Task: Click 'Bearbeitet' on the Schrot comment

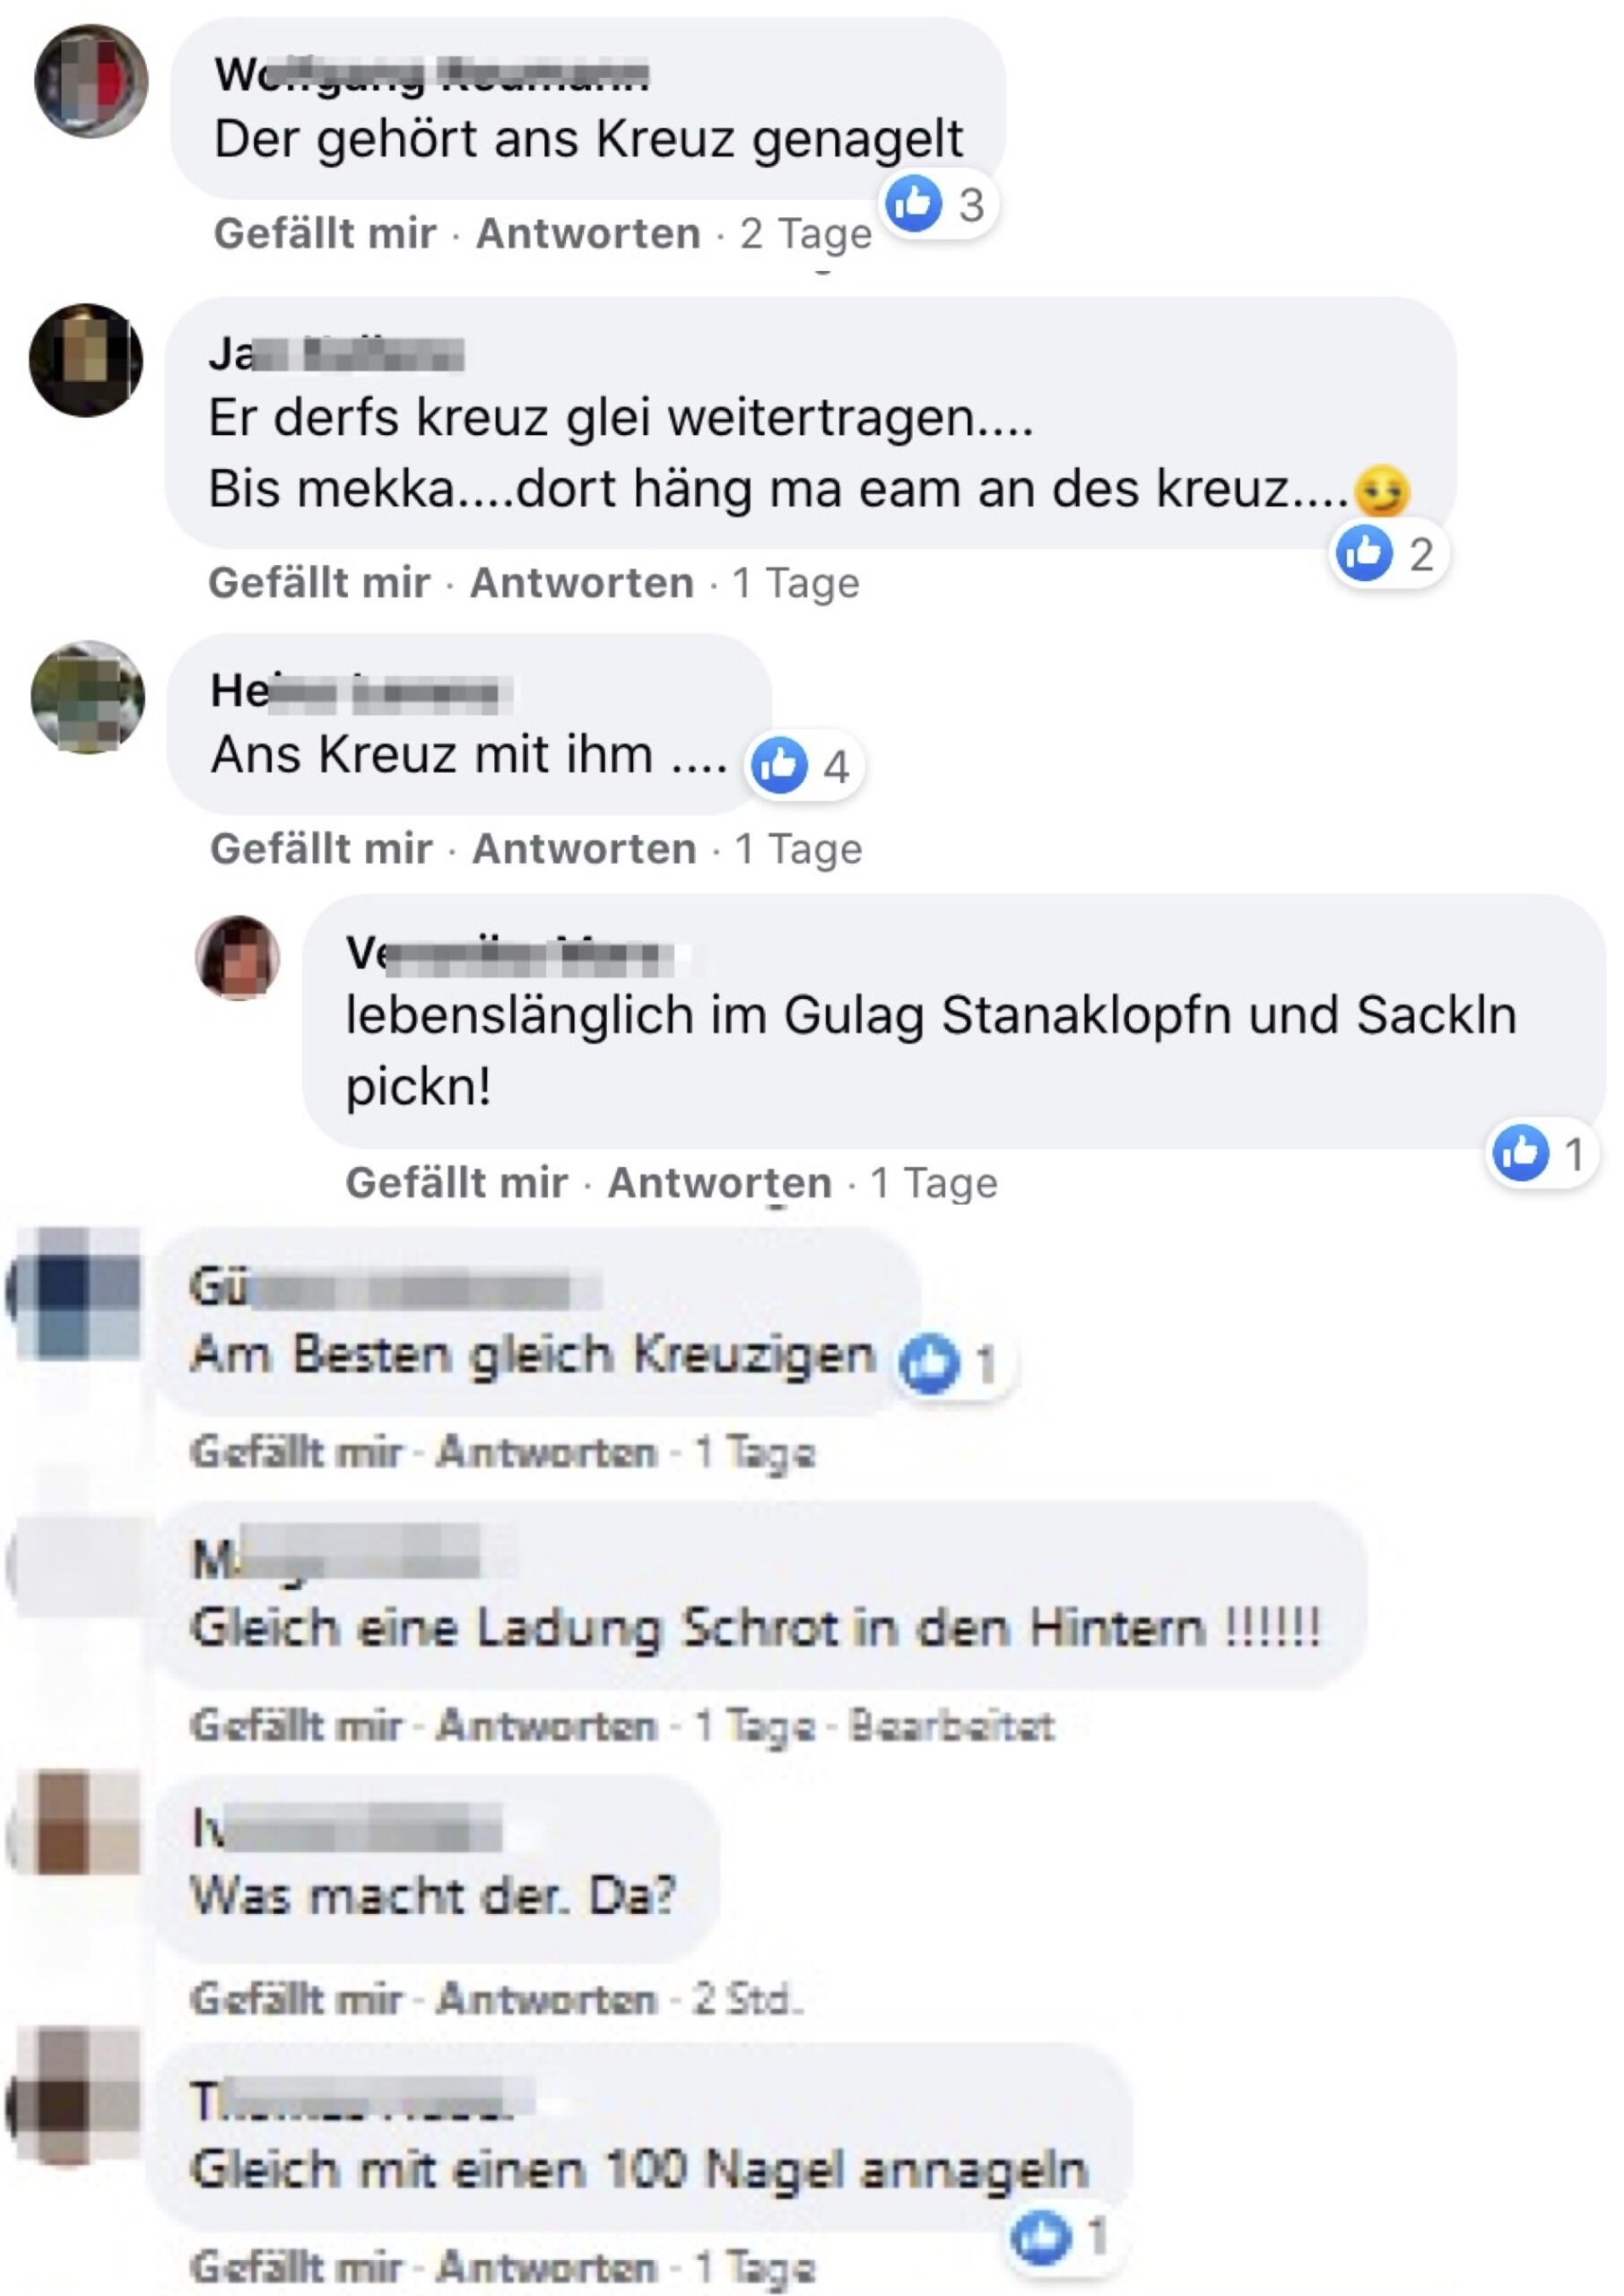Action: coord(951,1725)
